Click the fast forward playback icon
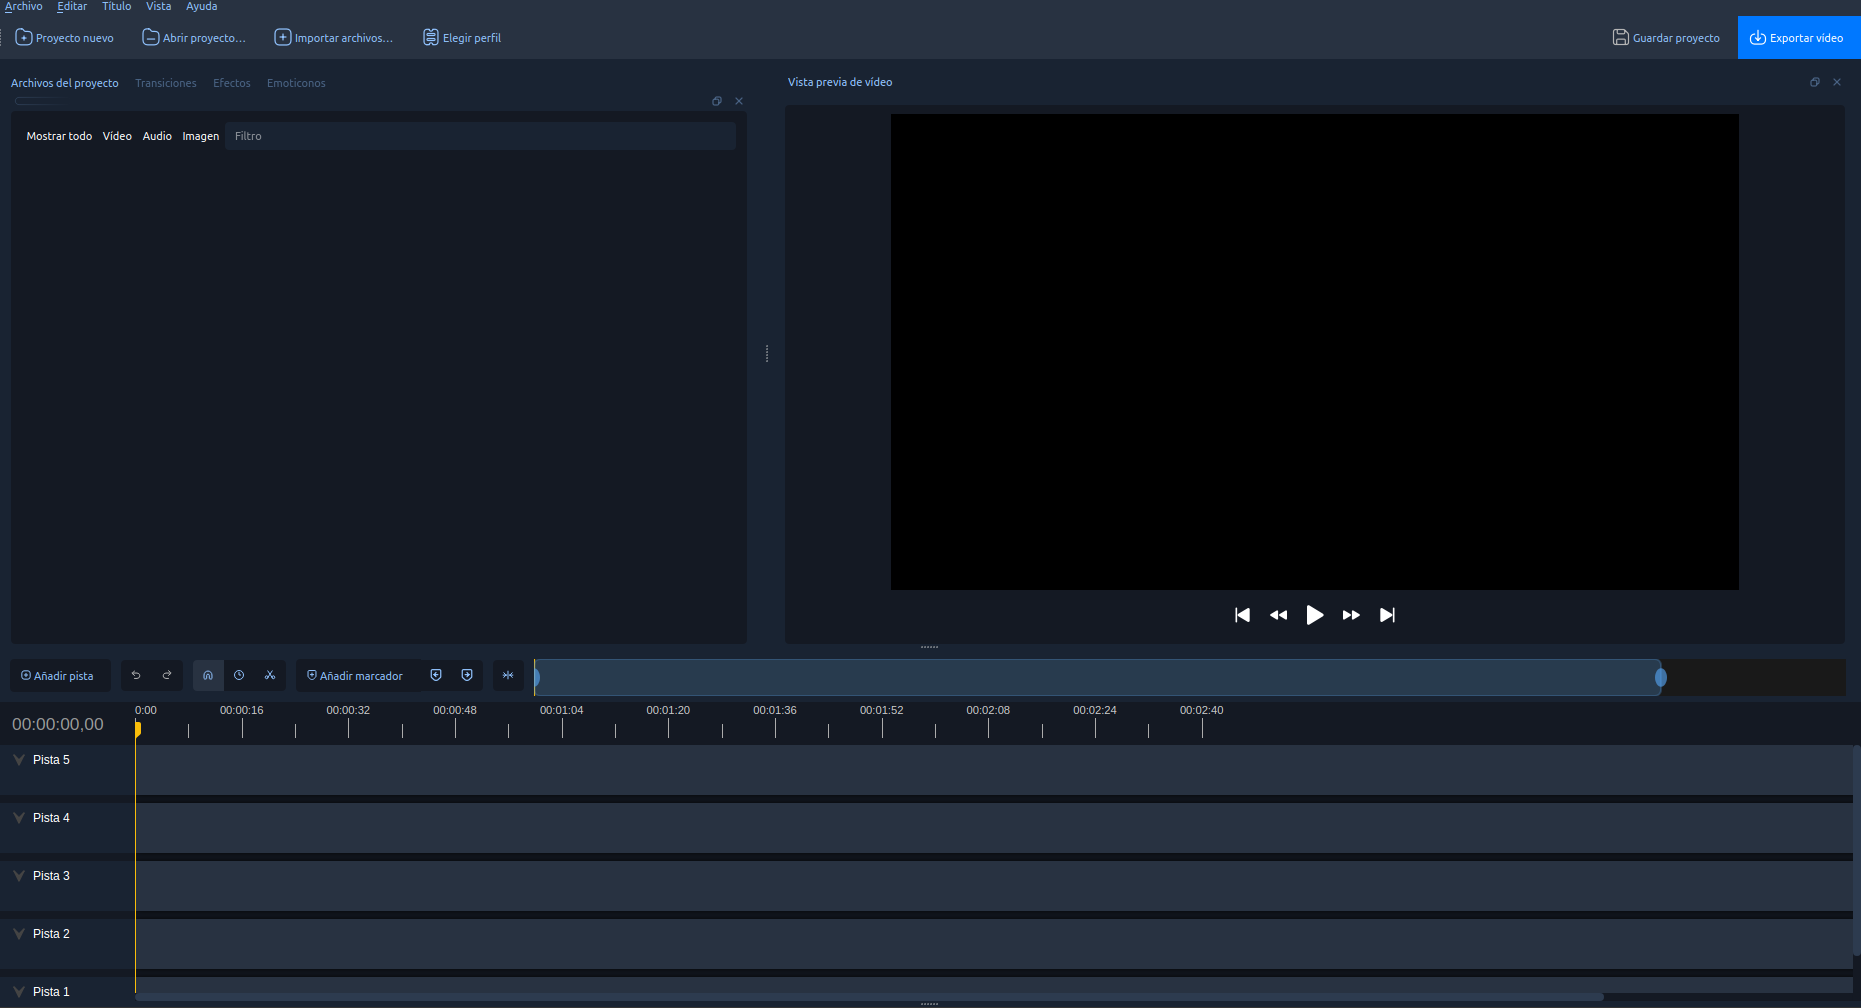1861x1008 pixels. (x=1351, y=615)
